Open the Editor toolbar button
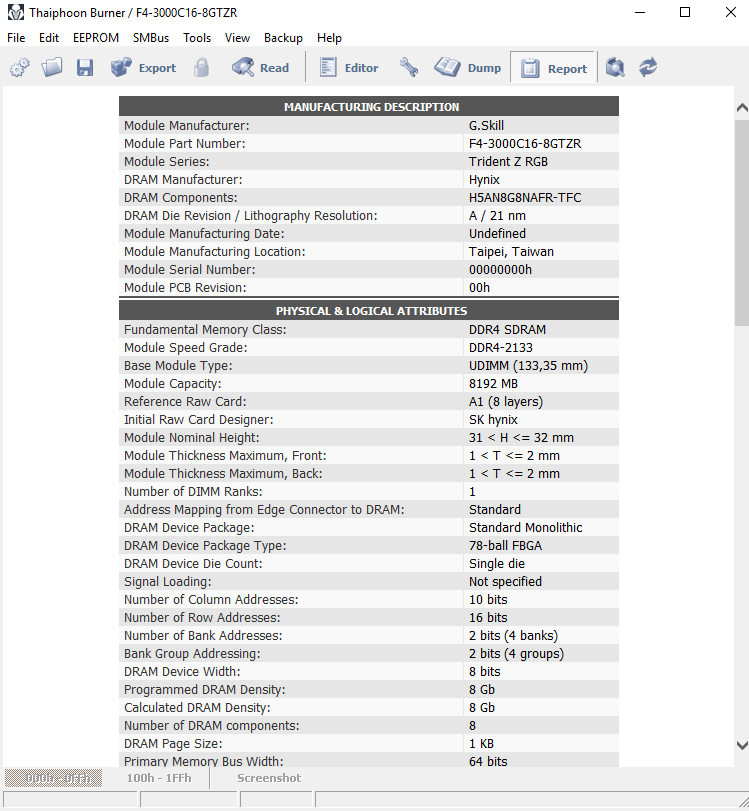This screenshot has width=749, height=811. (x=348, y=68)
